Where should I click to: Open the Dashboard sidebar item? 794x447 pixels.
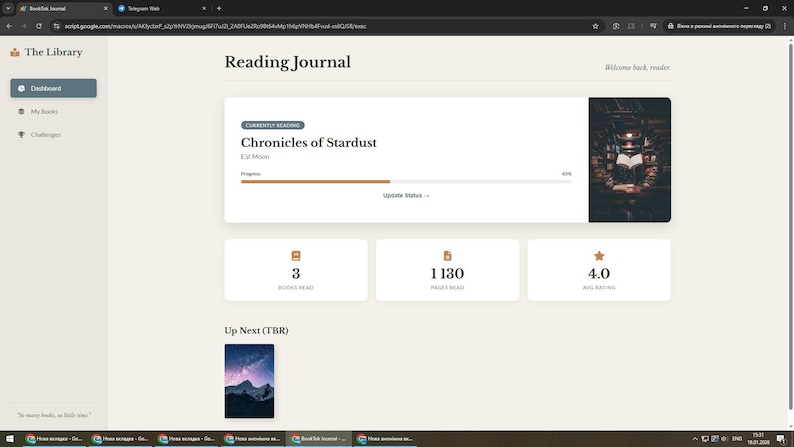(x=53, y=88)
